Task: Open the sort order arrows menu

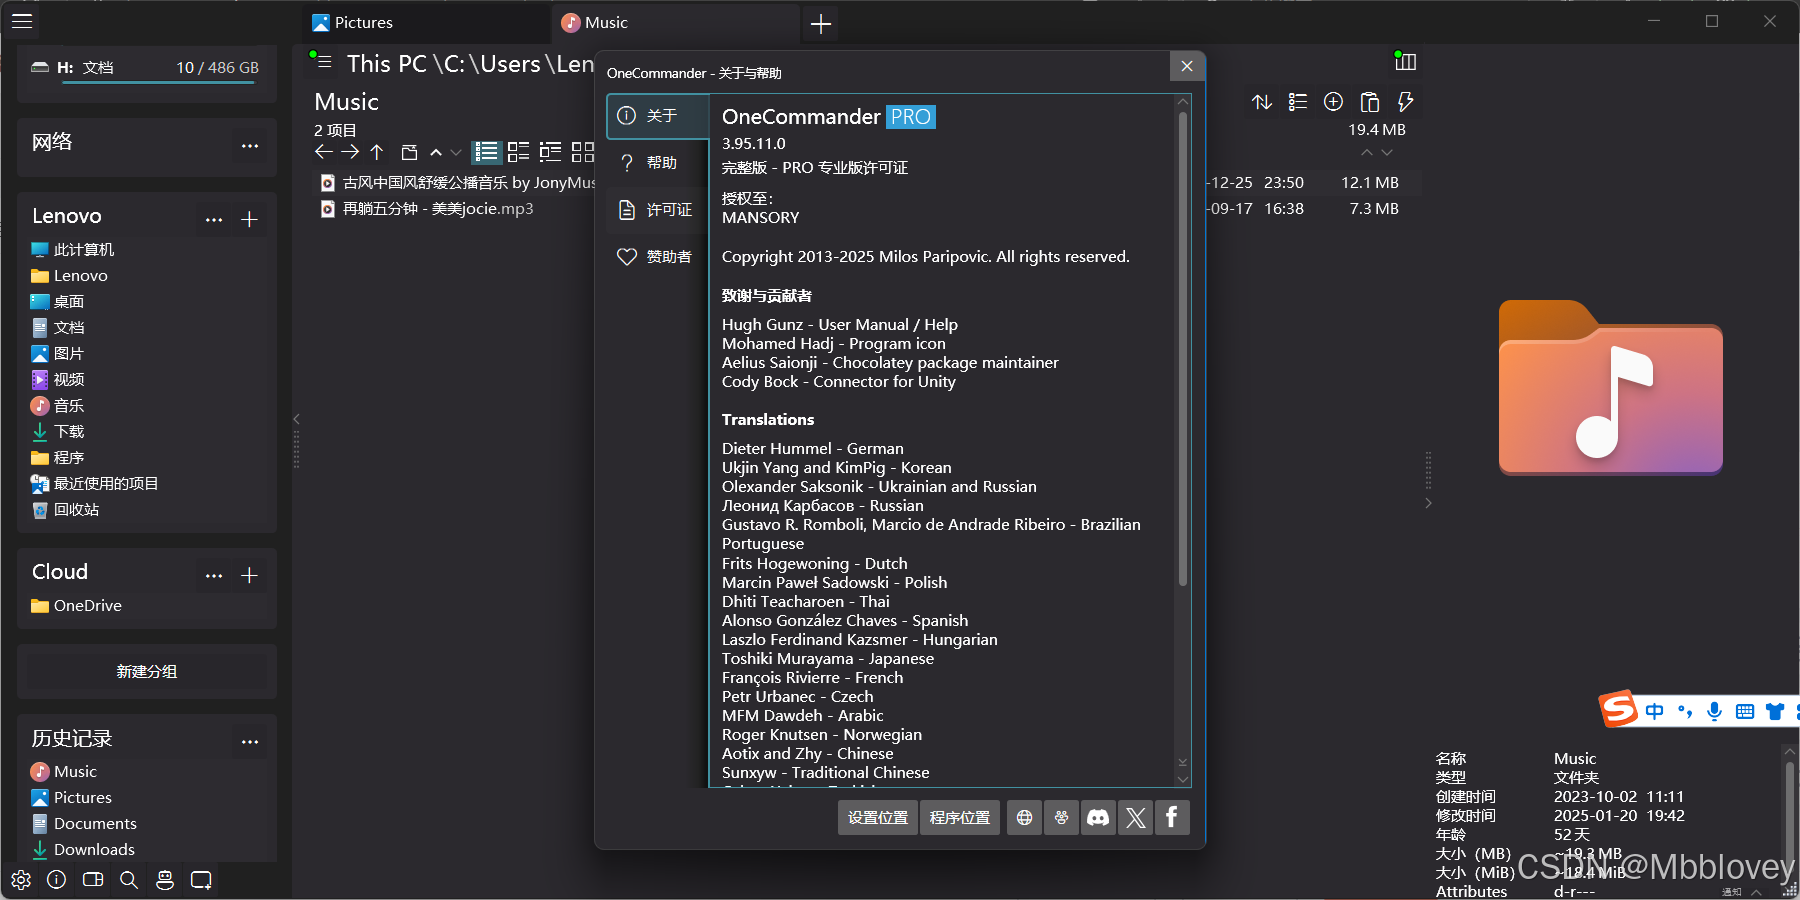Action: coord(1262,102)
